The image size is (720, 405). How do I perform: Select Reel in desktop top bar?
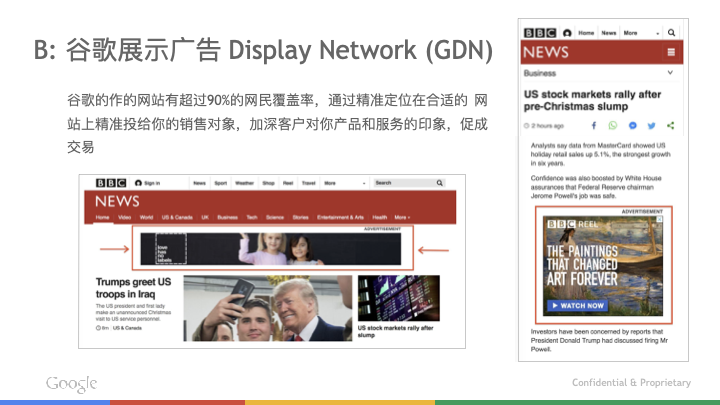(x=288, y=183)
